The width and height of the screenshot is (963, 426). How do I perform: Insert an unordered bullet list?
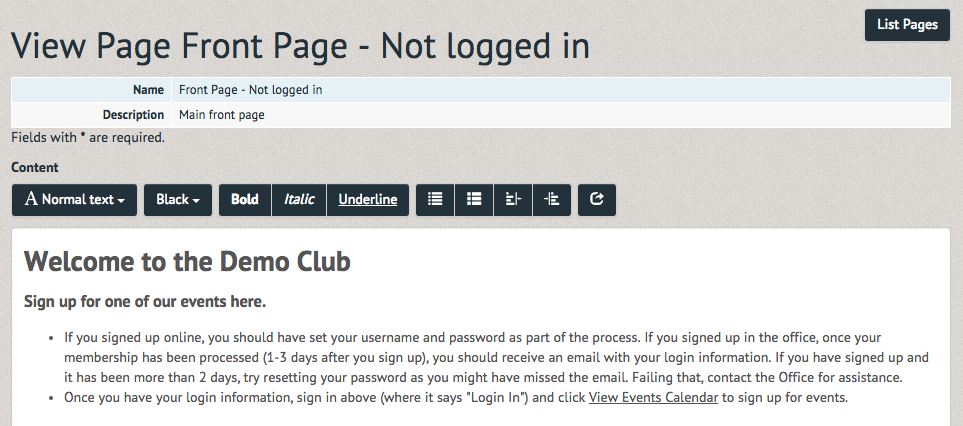coord(435,199)
